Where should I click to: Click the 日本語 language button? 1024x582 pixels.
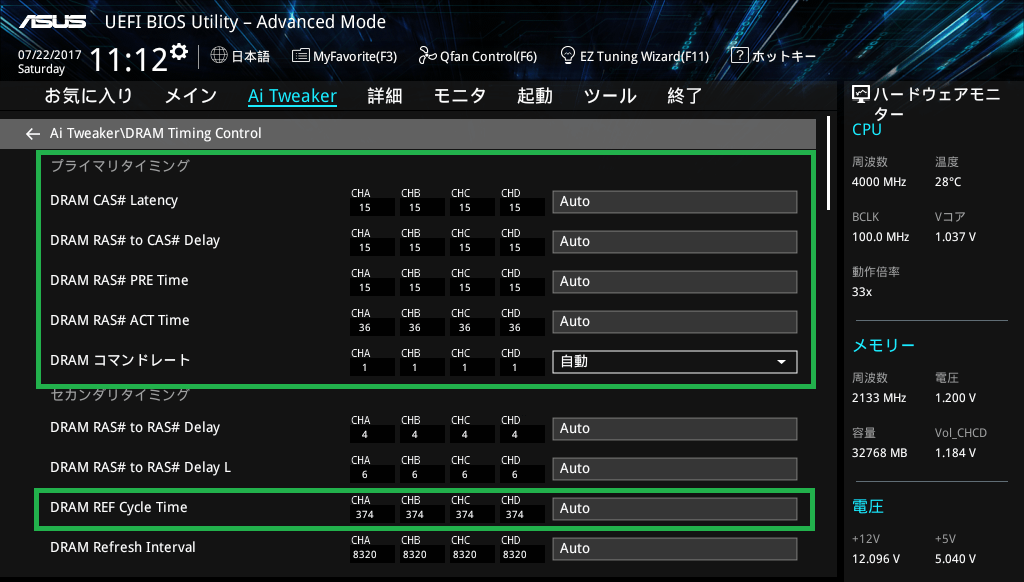250,56
